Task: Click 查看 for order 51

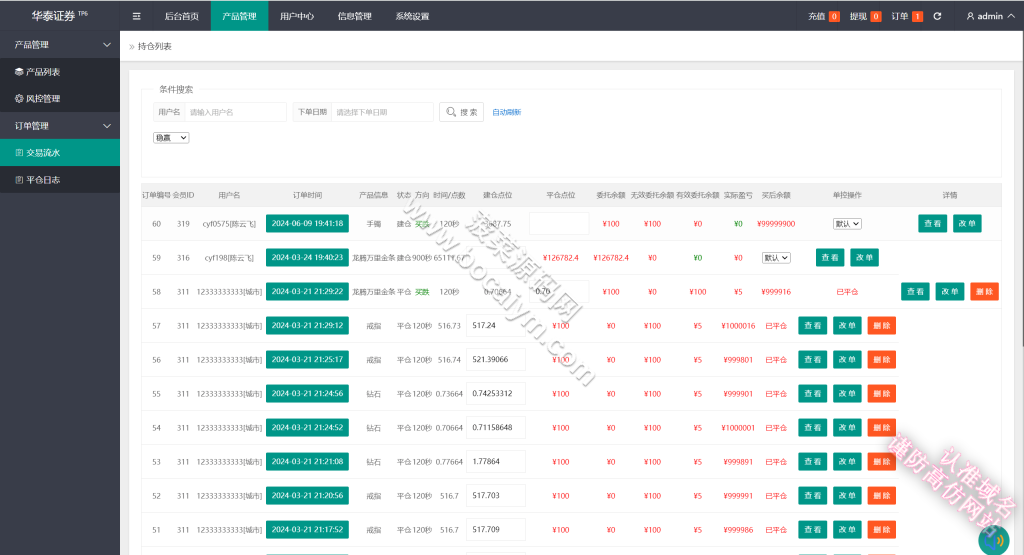Action: pos(812,530)
